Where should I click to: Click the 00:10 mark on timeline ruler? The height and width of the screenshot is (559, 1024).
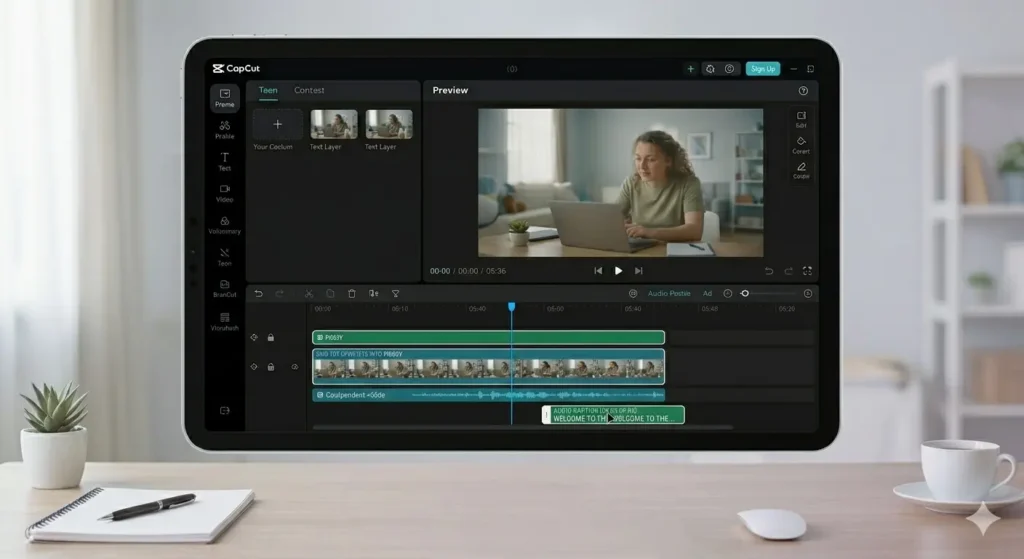coord(400,309)
